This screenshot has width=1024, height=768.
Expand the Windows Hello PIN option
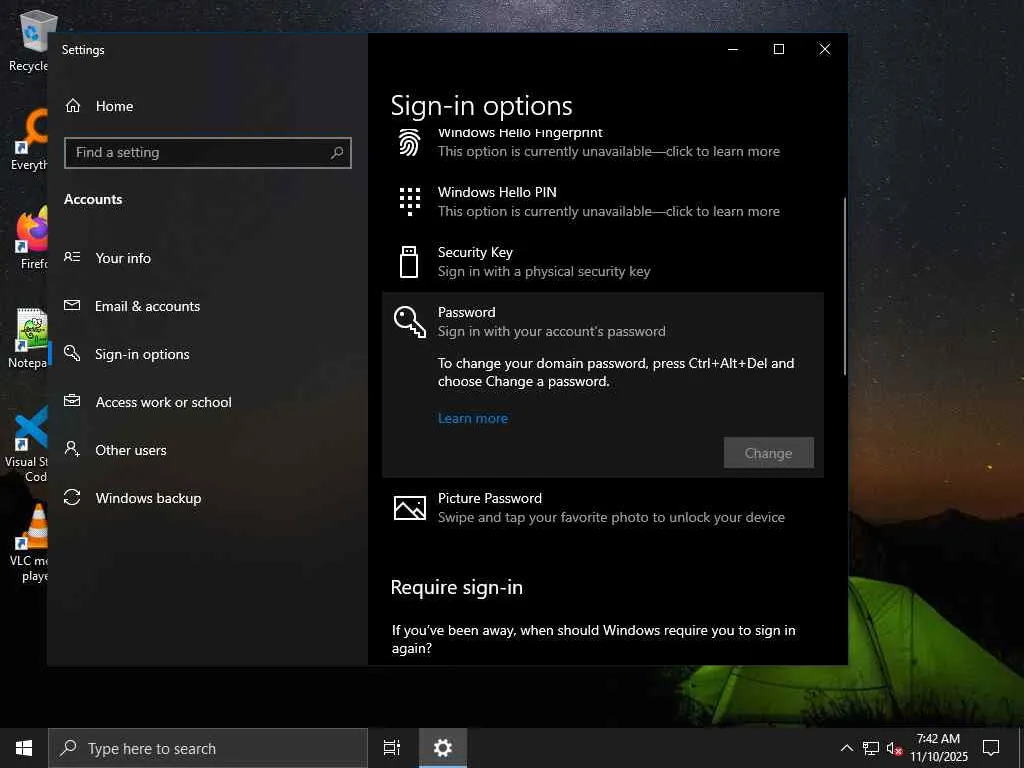pos(602,202)
